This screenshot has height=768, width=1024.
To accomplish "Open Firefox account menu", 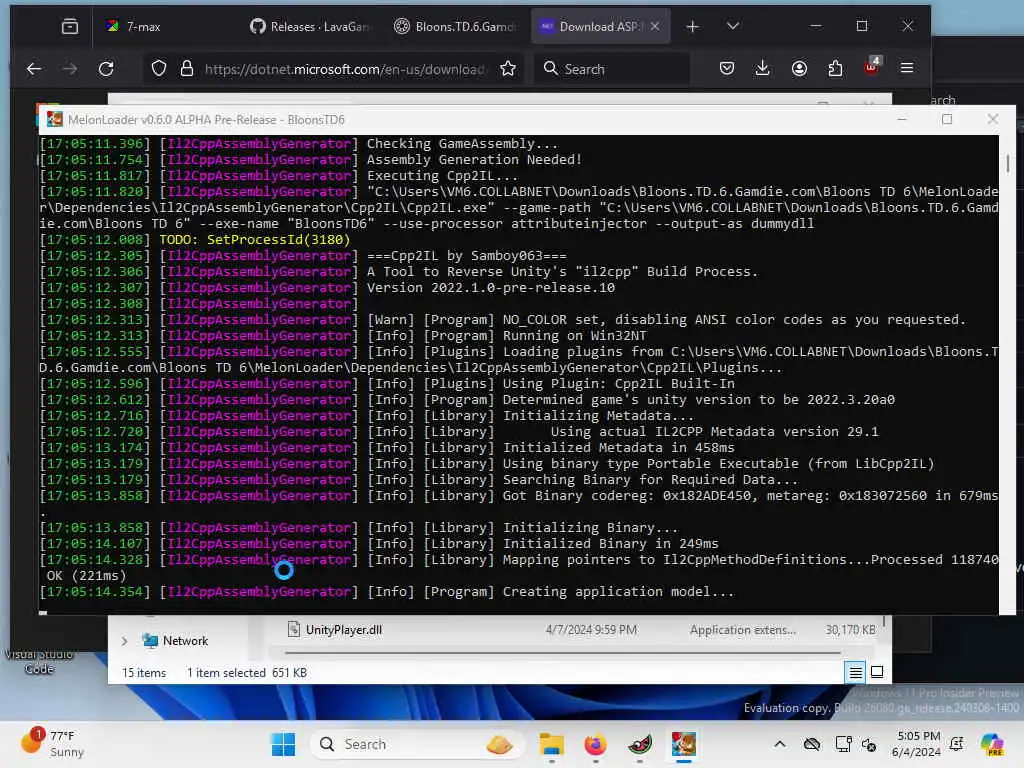I will [x=799, y=69].
